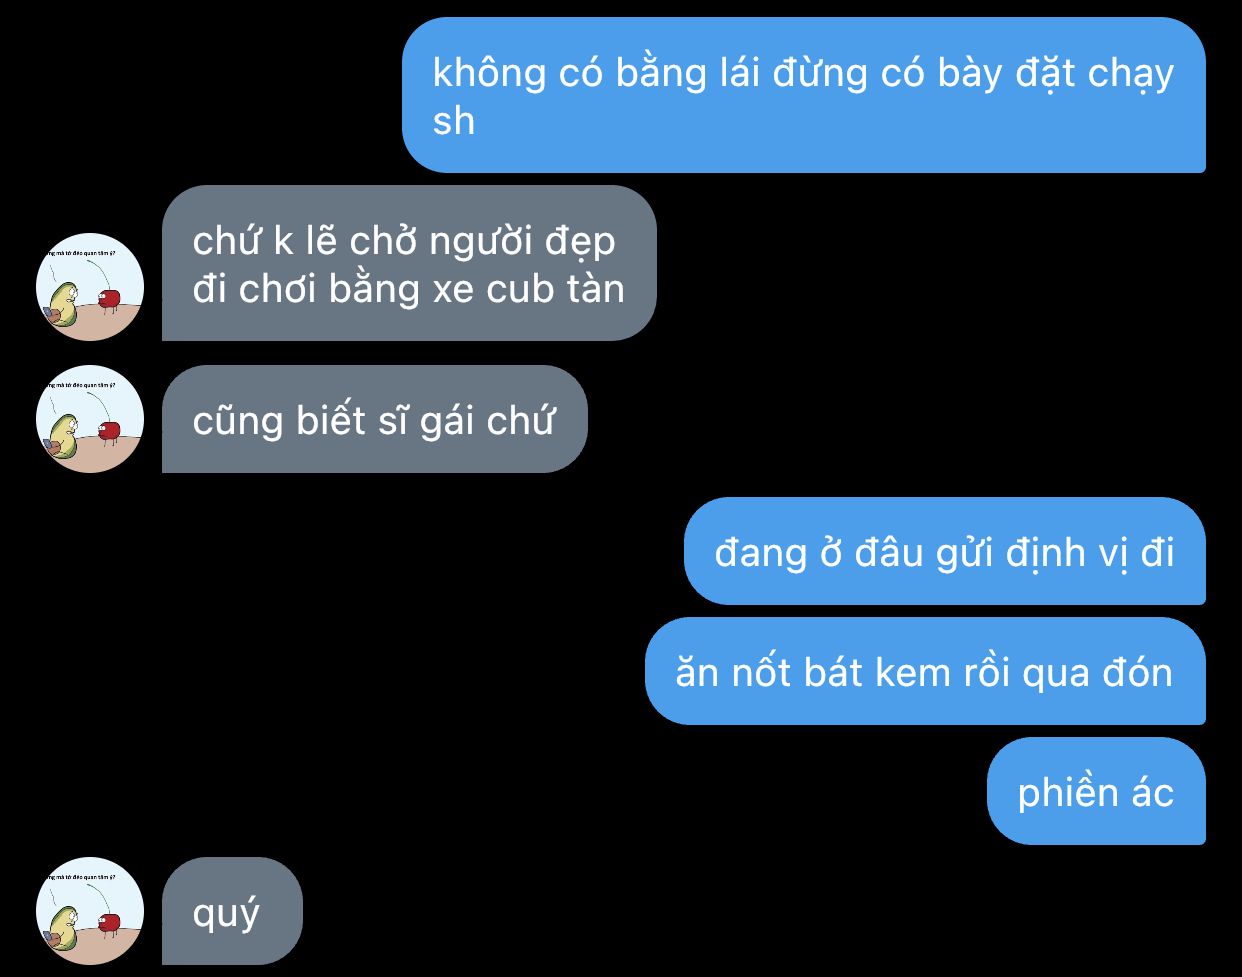The image size is (1242, 977).
Task: Select "đang ở đâu gửi định vị đi" message
Action: pos(945,551)
